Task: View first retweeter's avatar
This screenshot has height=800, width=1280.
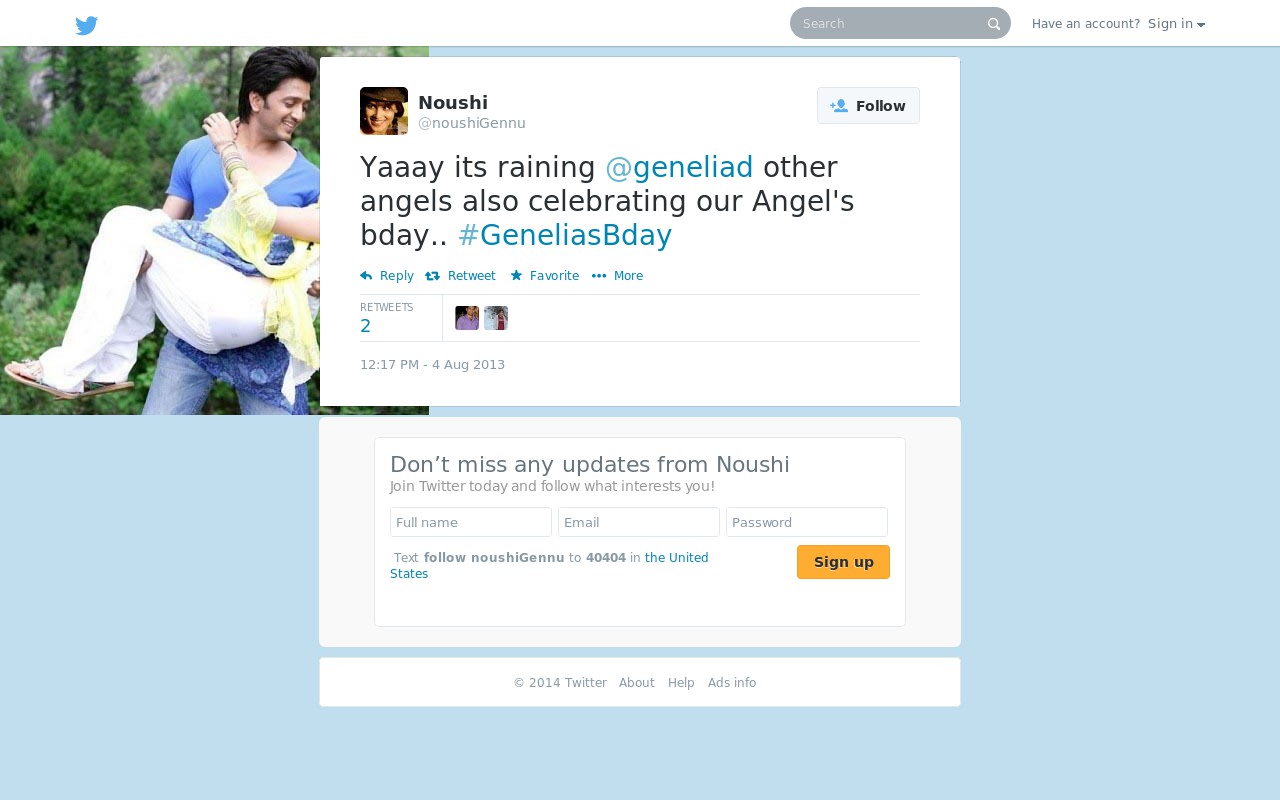Action: (x=467, y=318)
